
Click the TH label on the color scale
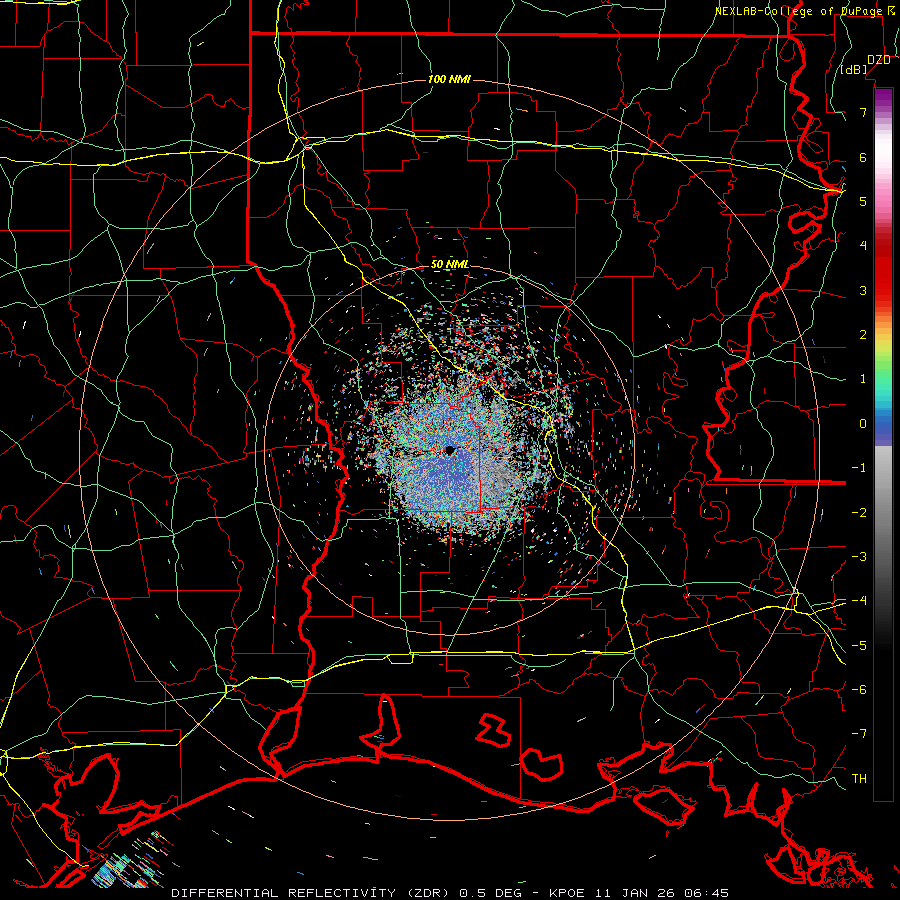[x=859, y=778]
